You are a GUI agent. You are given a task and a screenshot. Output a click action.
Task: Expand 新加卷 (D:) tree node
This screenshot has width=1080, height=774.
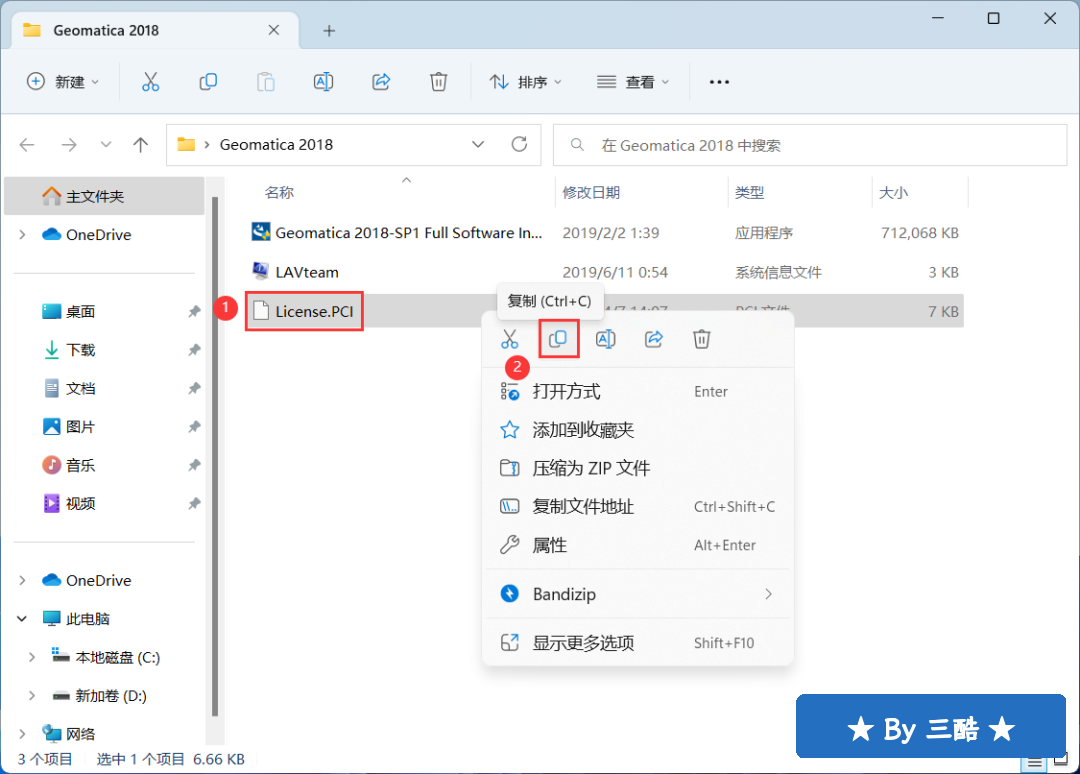[32, 695]
